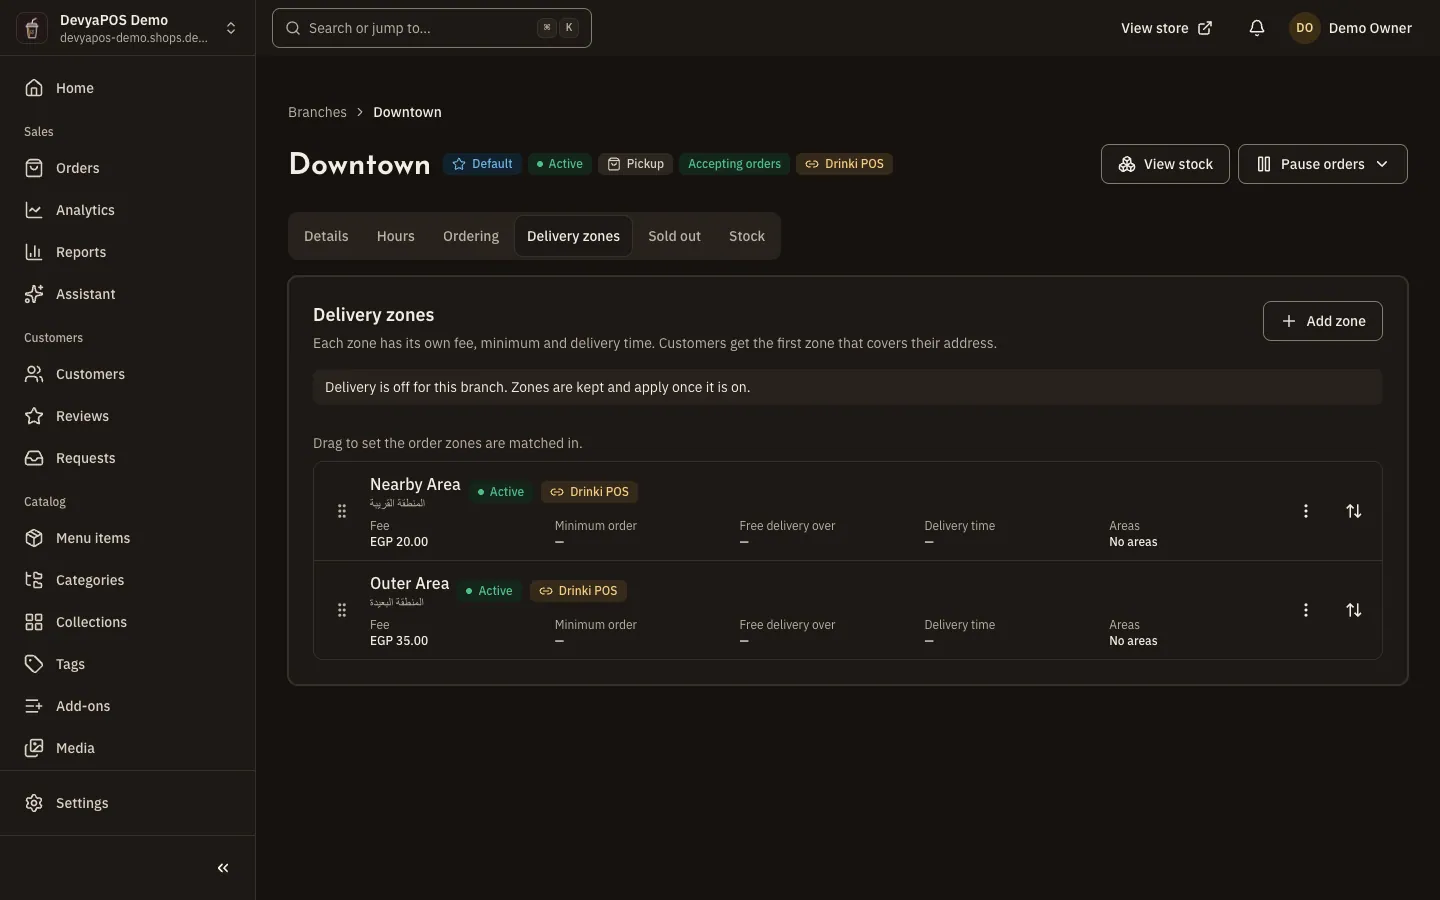Switch to the Details tab
Image resolution: width=1440 pixels, height=900 pixels.
[x=326, y=236]
